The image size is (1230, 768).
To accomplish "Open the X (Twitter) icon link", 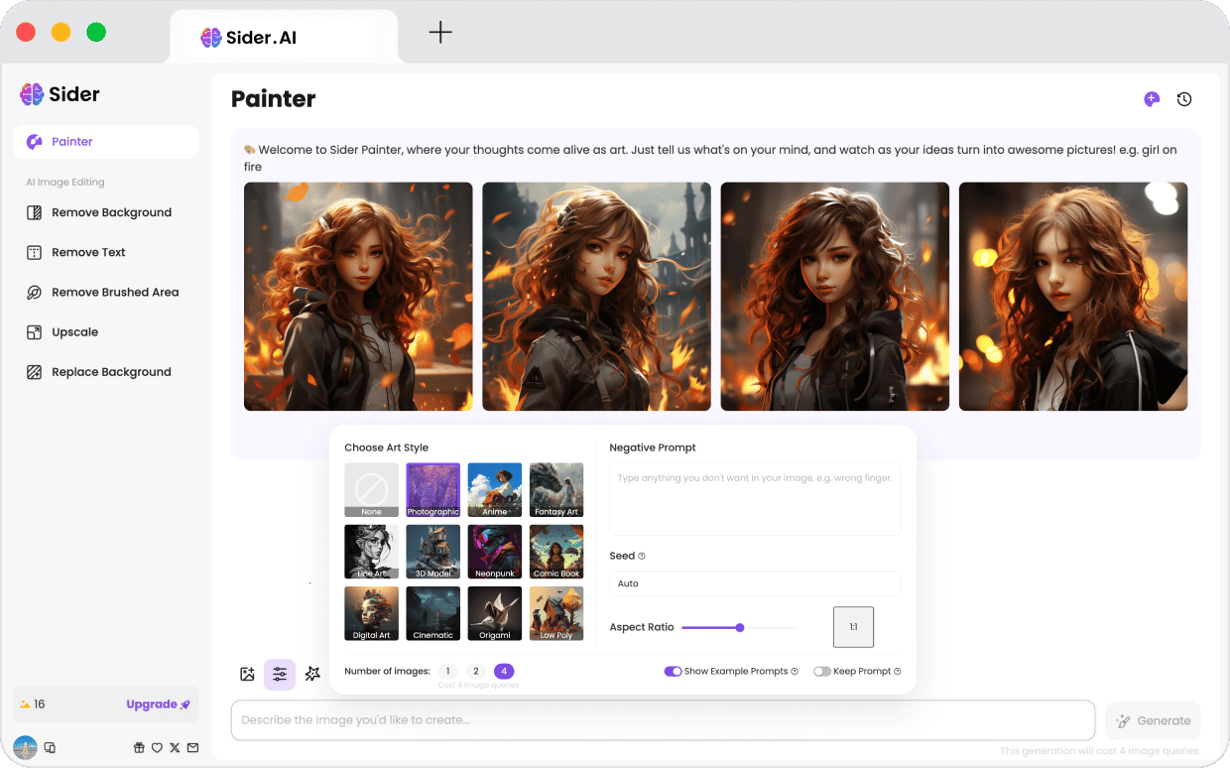I will coord(175,747).
